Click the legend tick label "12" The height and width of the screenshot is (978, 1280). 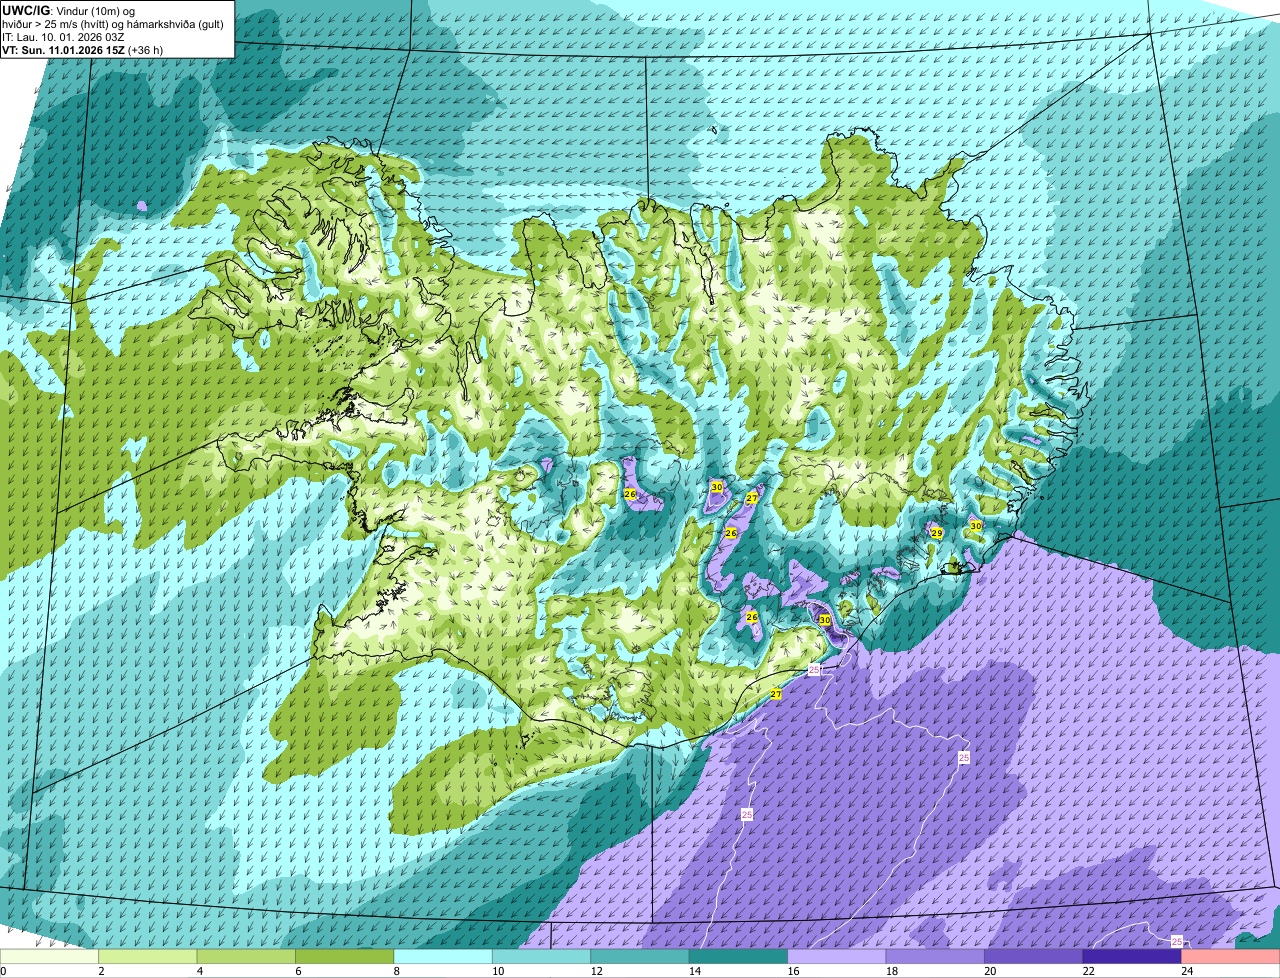point(596,971)
